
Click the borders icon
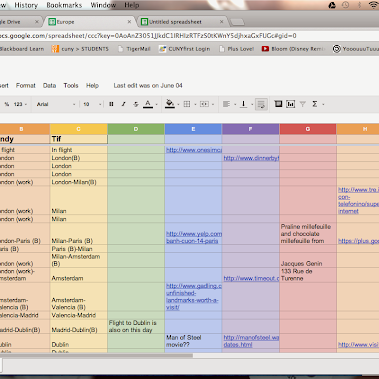(x=187, y=104)
